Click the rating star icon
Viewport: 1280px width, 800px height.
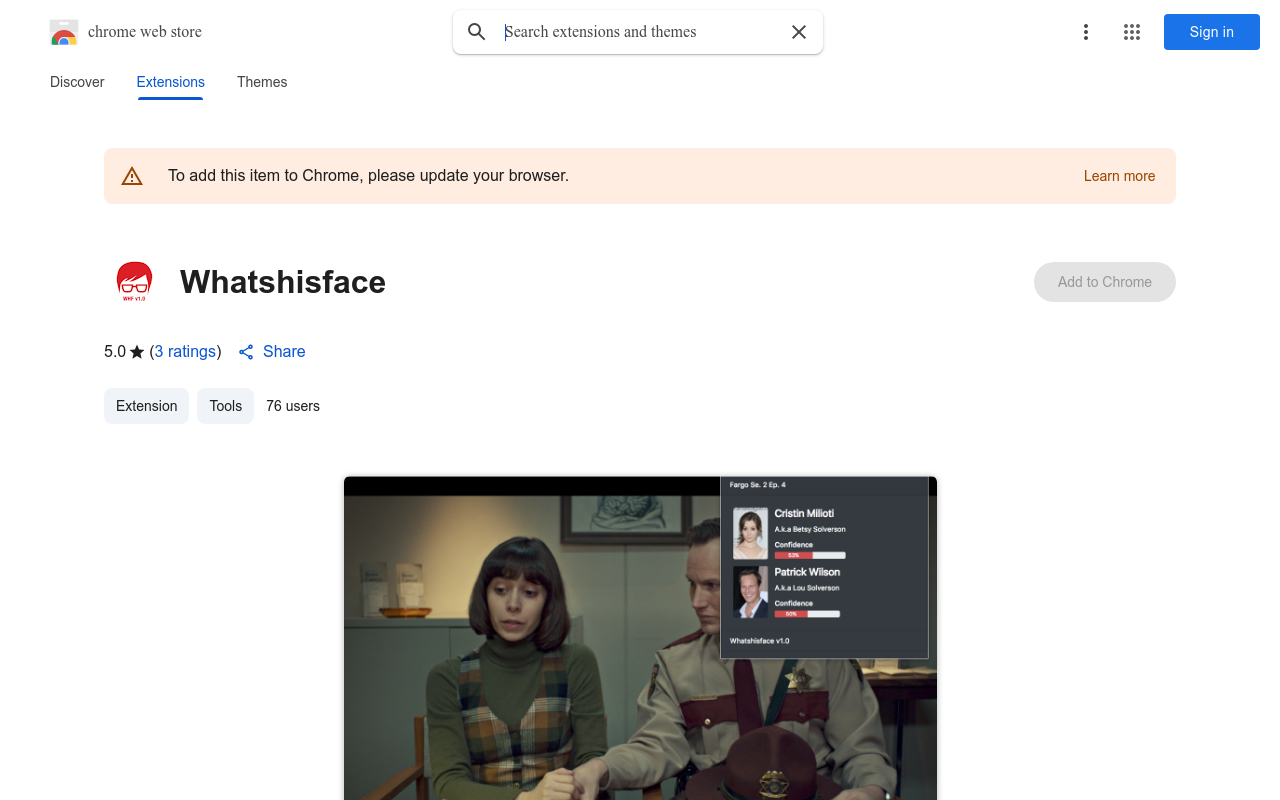coord(137,352)
